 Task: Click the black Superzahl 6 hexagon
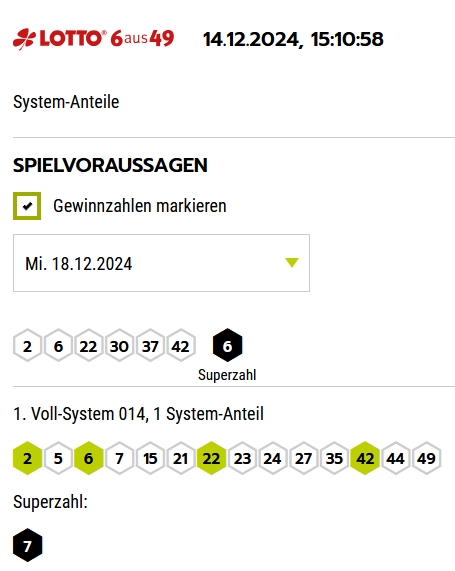tap(227, 345)
